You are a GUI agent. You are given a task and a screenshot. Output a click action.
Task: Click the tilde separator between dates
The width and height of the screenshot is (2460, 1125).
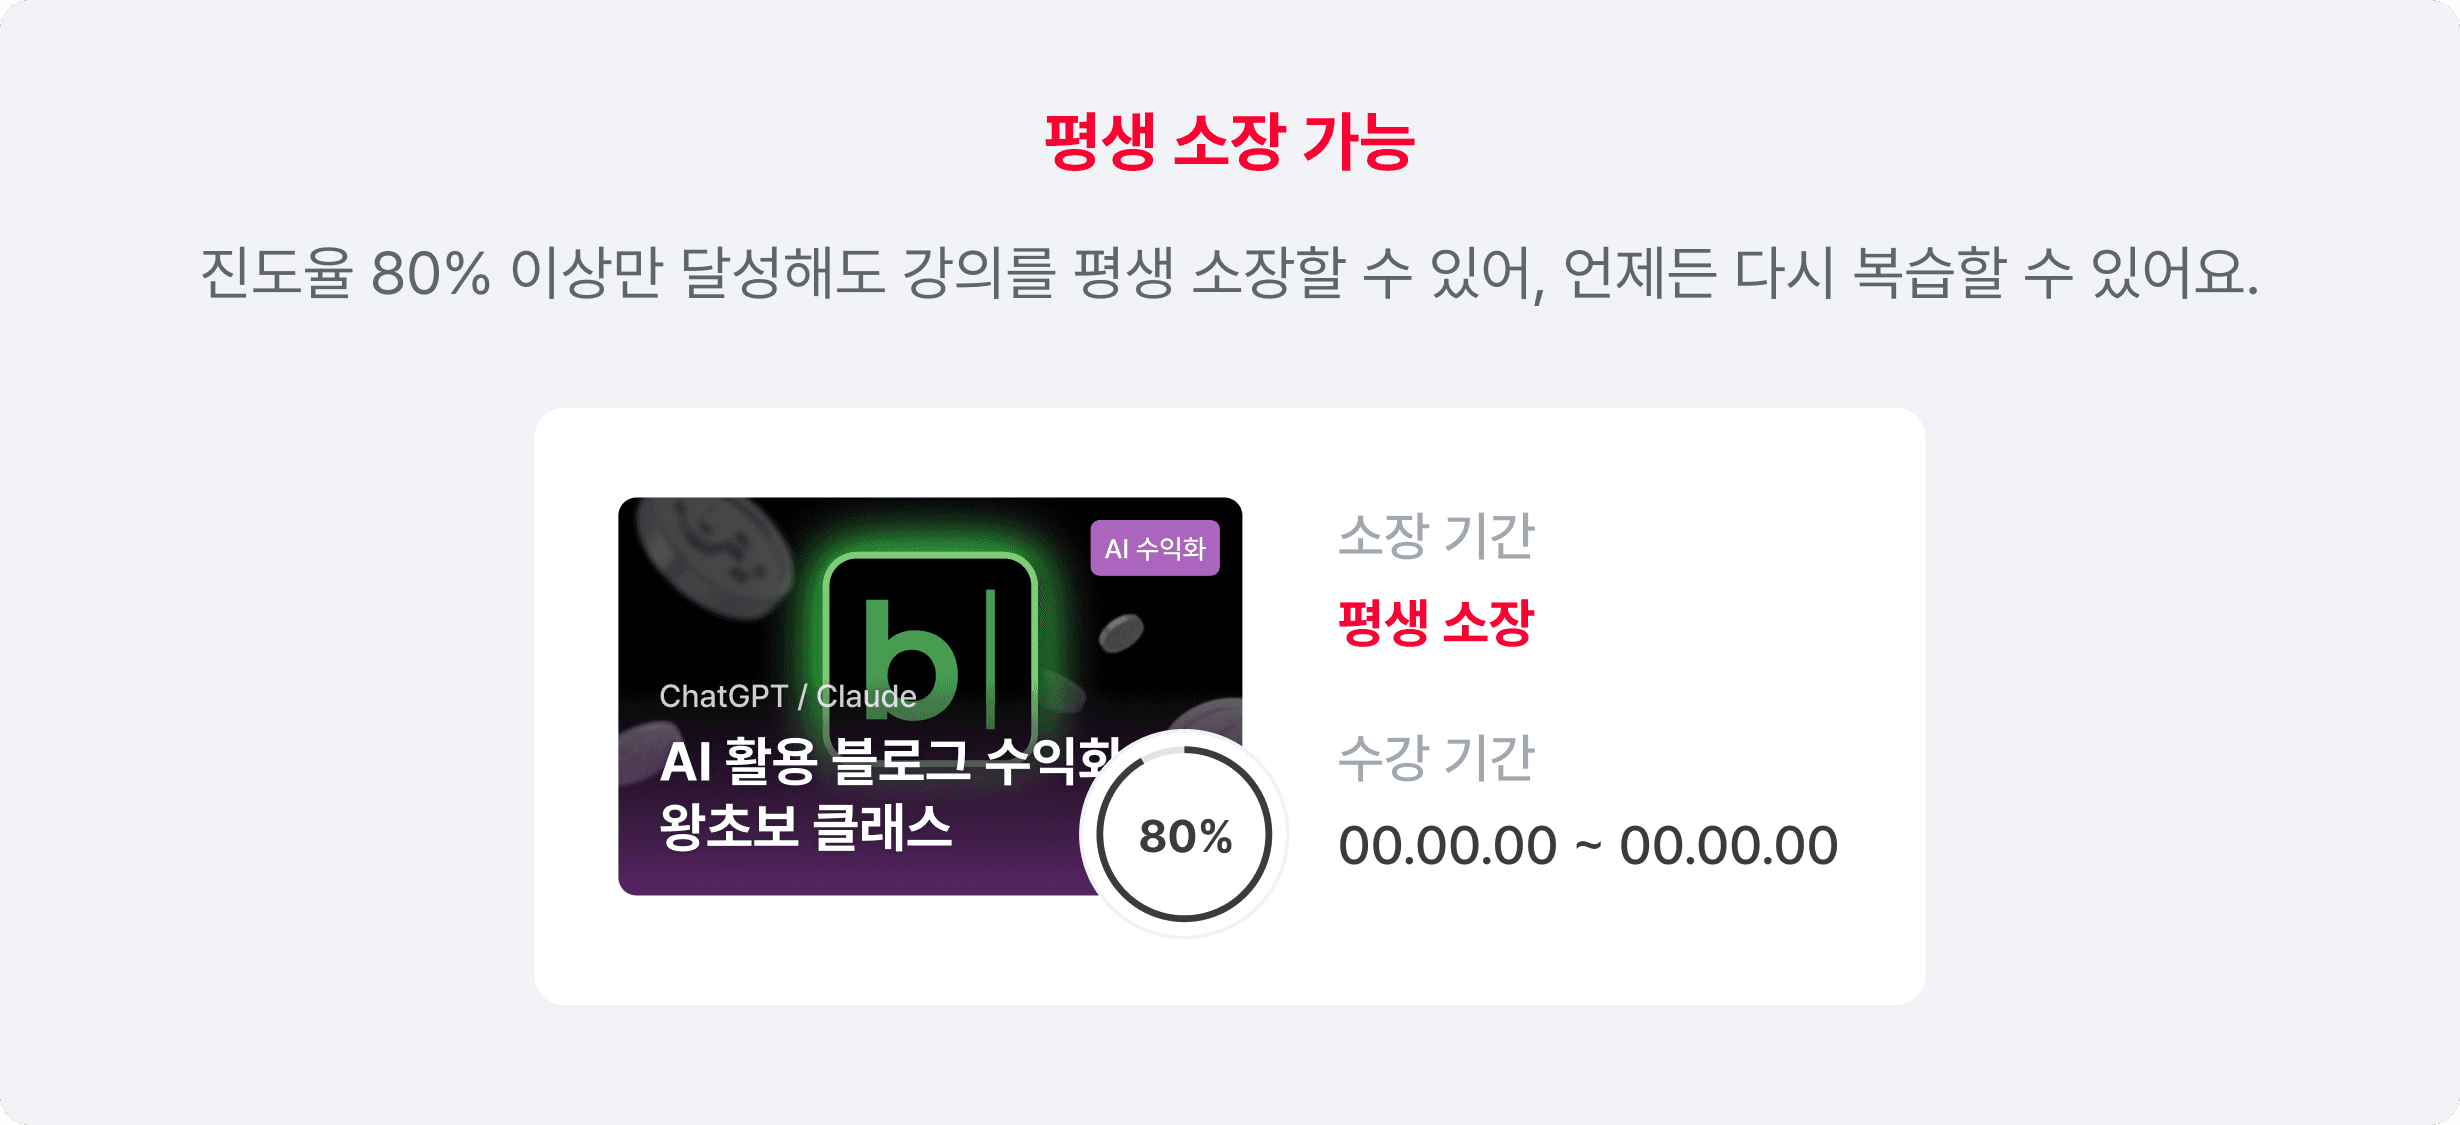click(1588, 848)
